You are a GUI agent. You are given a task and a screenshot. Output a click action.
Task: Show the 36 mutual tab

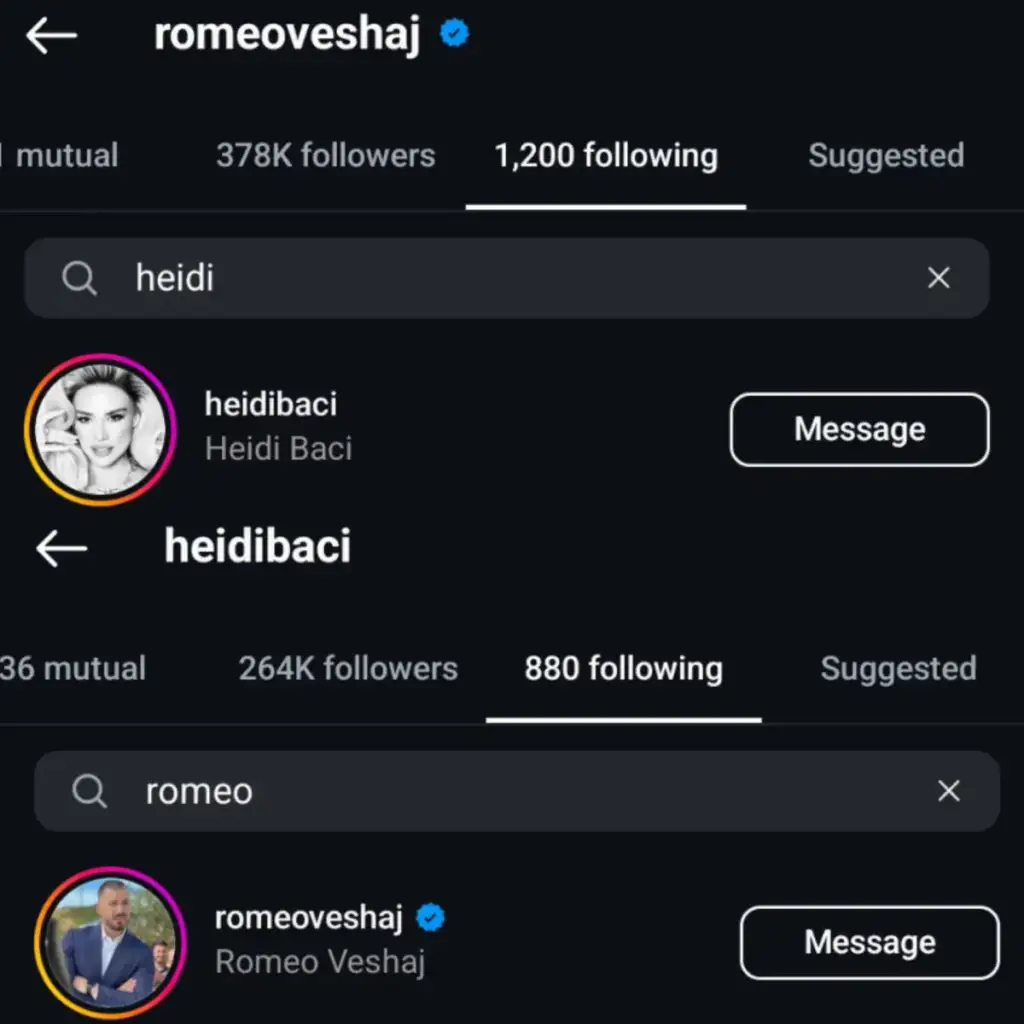point(73,669)
